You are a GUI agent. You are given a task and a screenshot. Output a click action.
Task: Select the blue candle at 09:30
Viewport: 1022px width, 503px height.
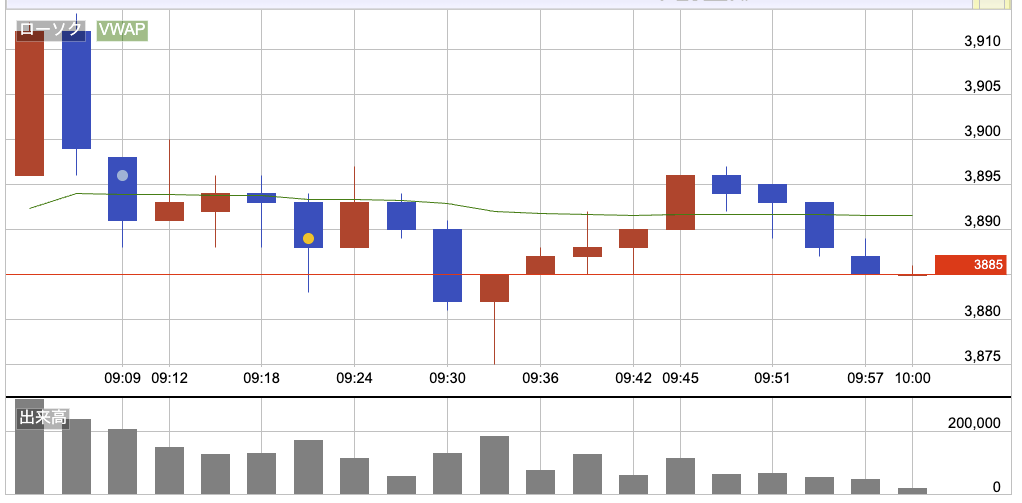coord(447,265)
